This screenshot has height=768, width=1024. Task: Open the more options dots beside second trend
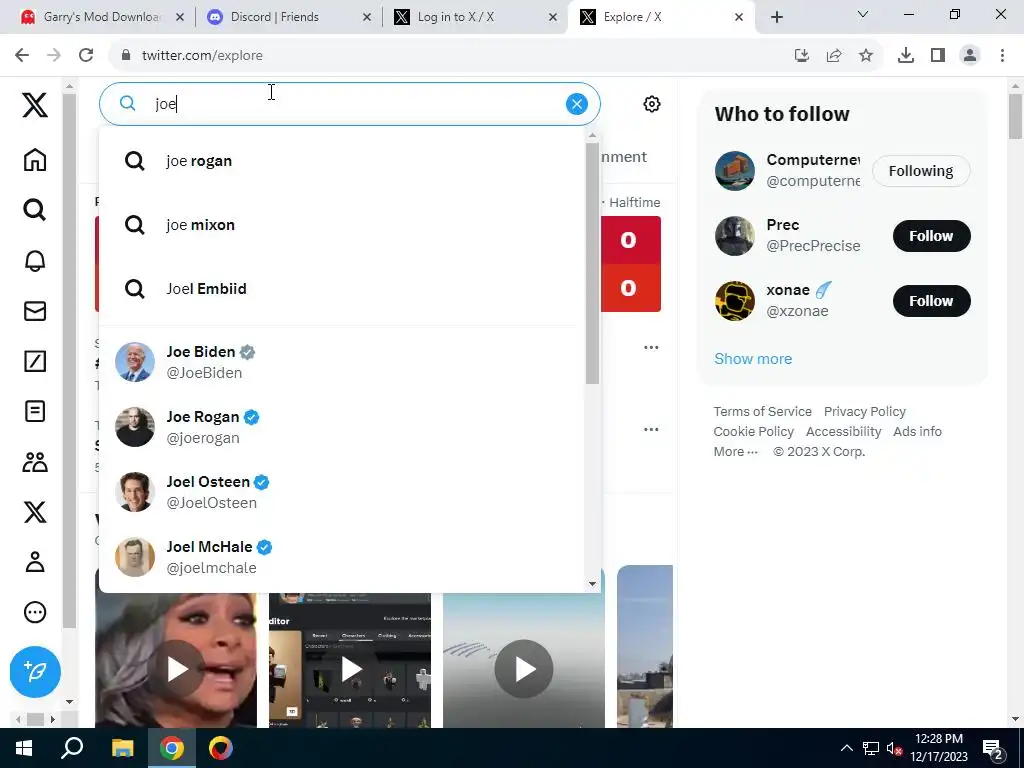(651, 430)
